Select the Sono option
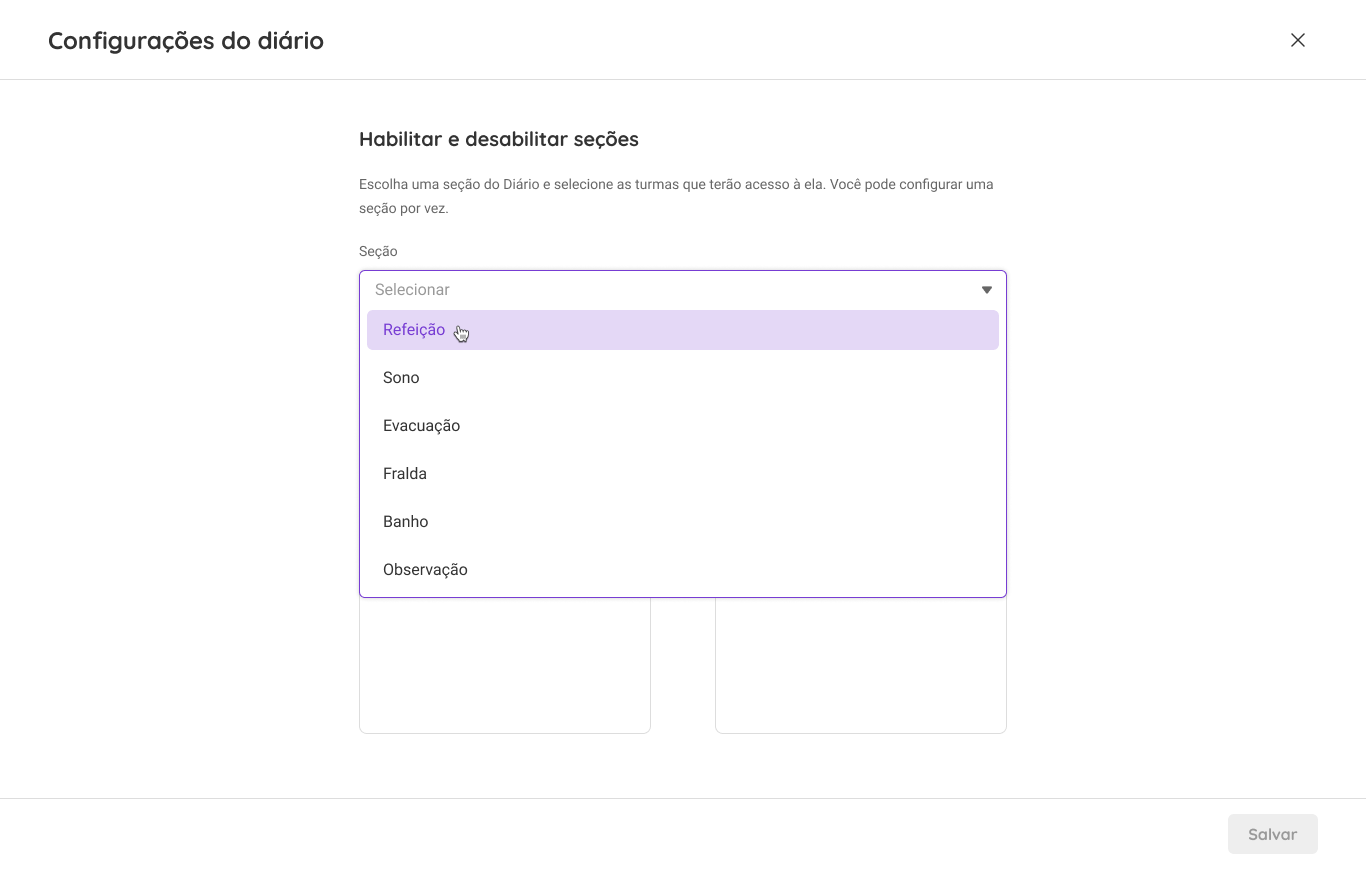Screen dimensions: 1366x870 (683, 378)
